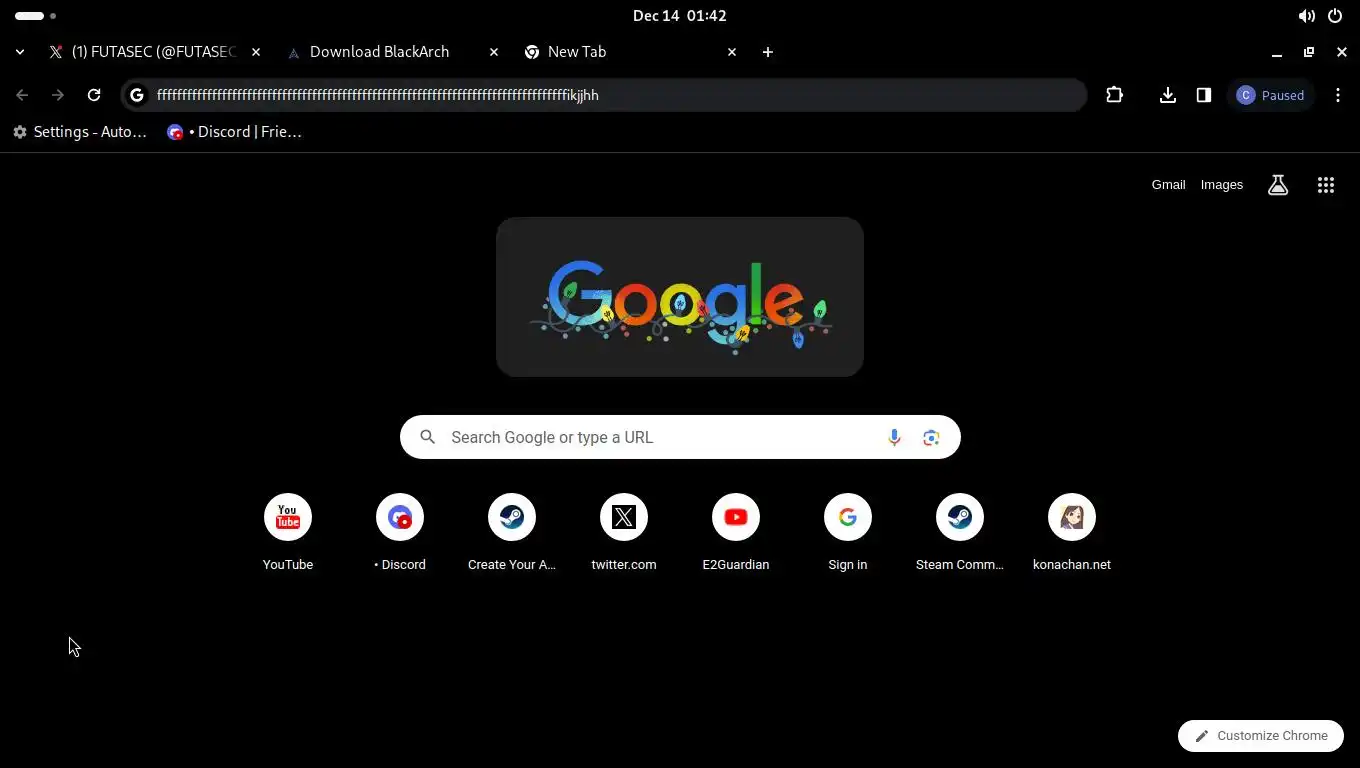Open the tab search dropdown arrow

coord(20,52)
